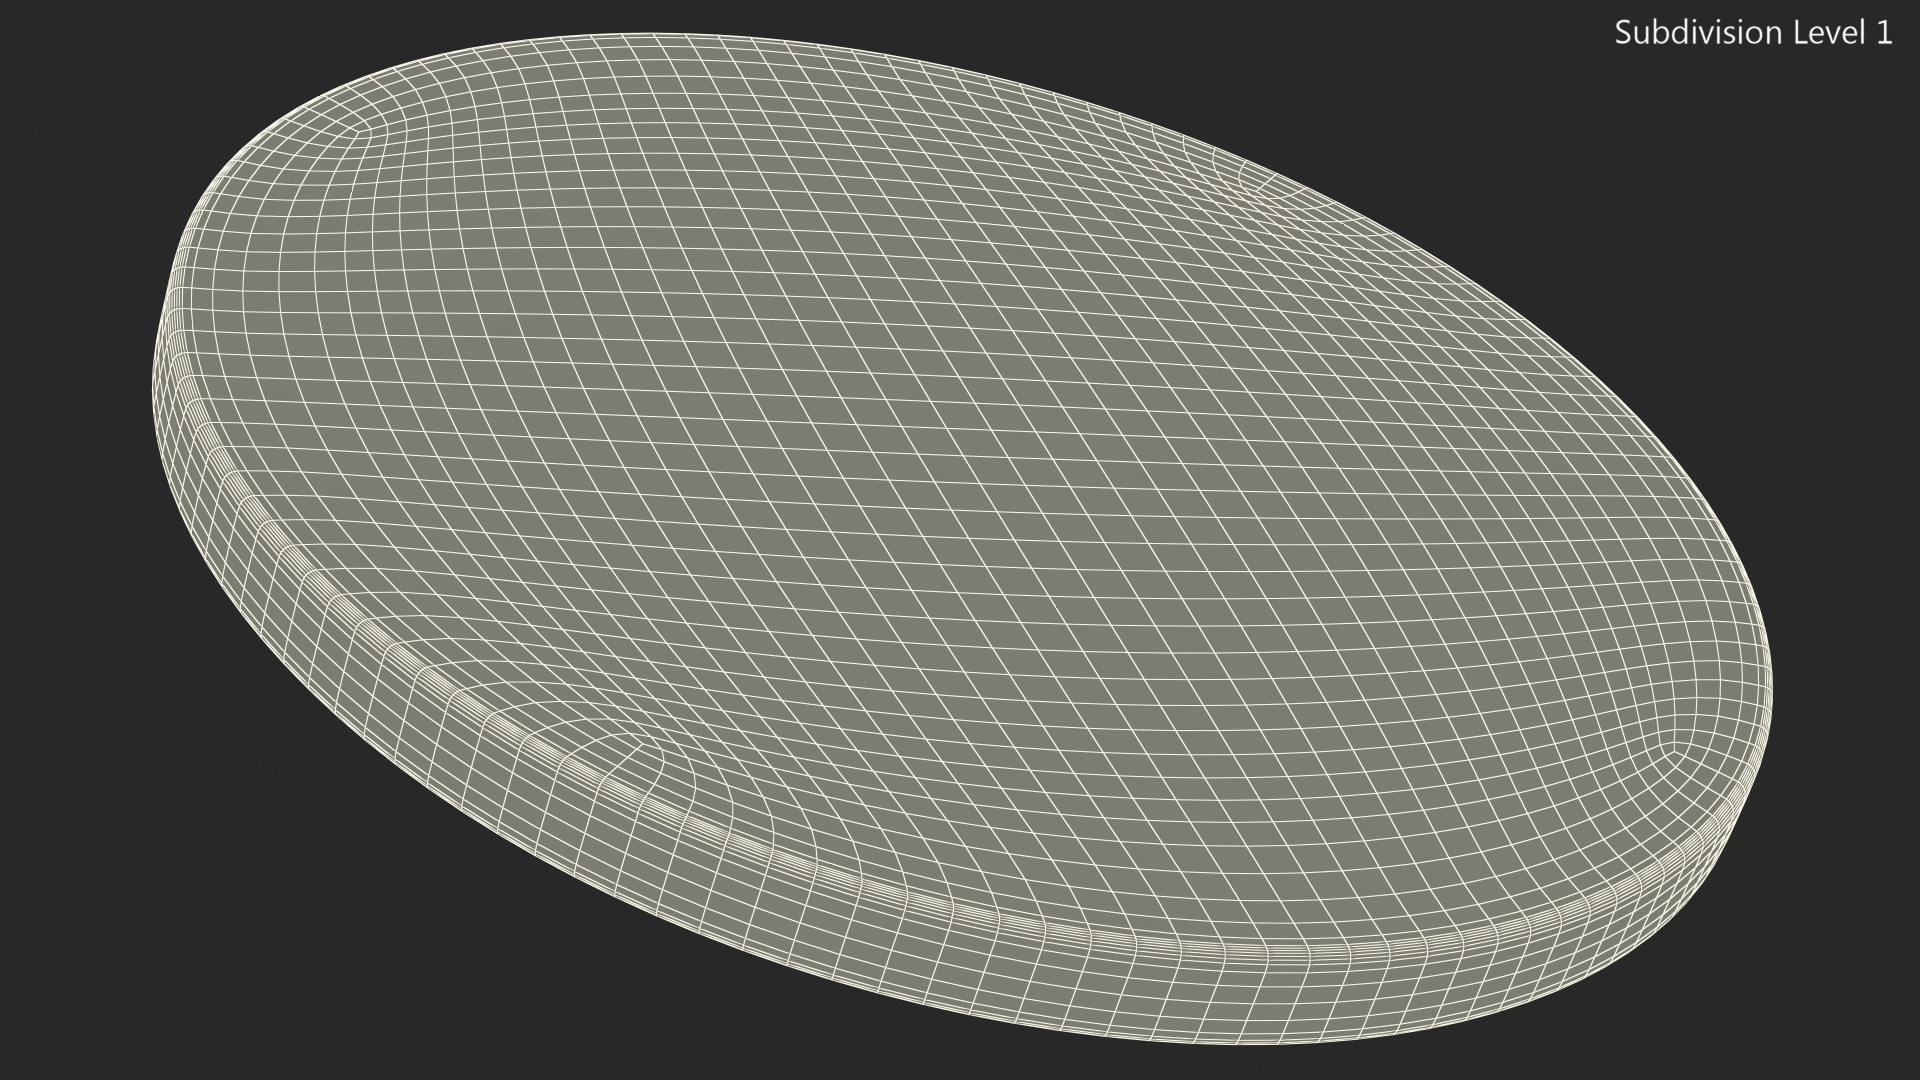Select the wireframe ellipsoid mesh model
The width and height of the screenshot is (1920, 1080).
click(x=963, y=537)
